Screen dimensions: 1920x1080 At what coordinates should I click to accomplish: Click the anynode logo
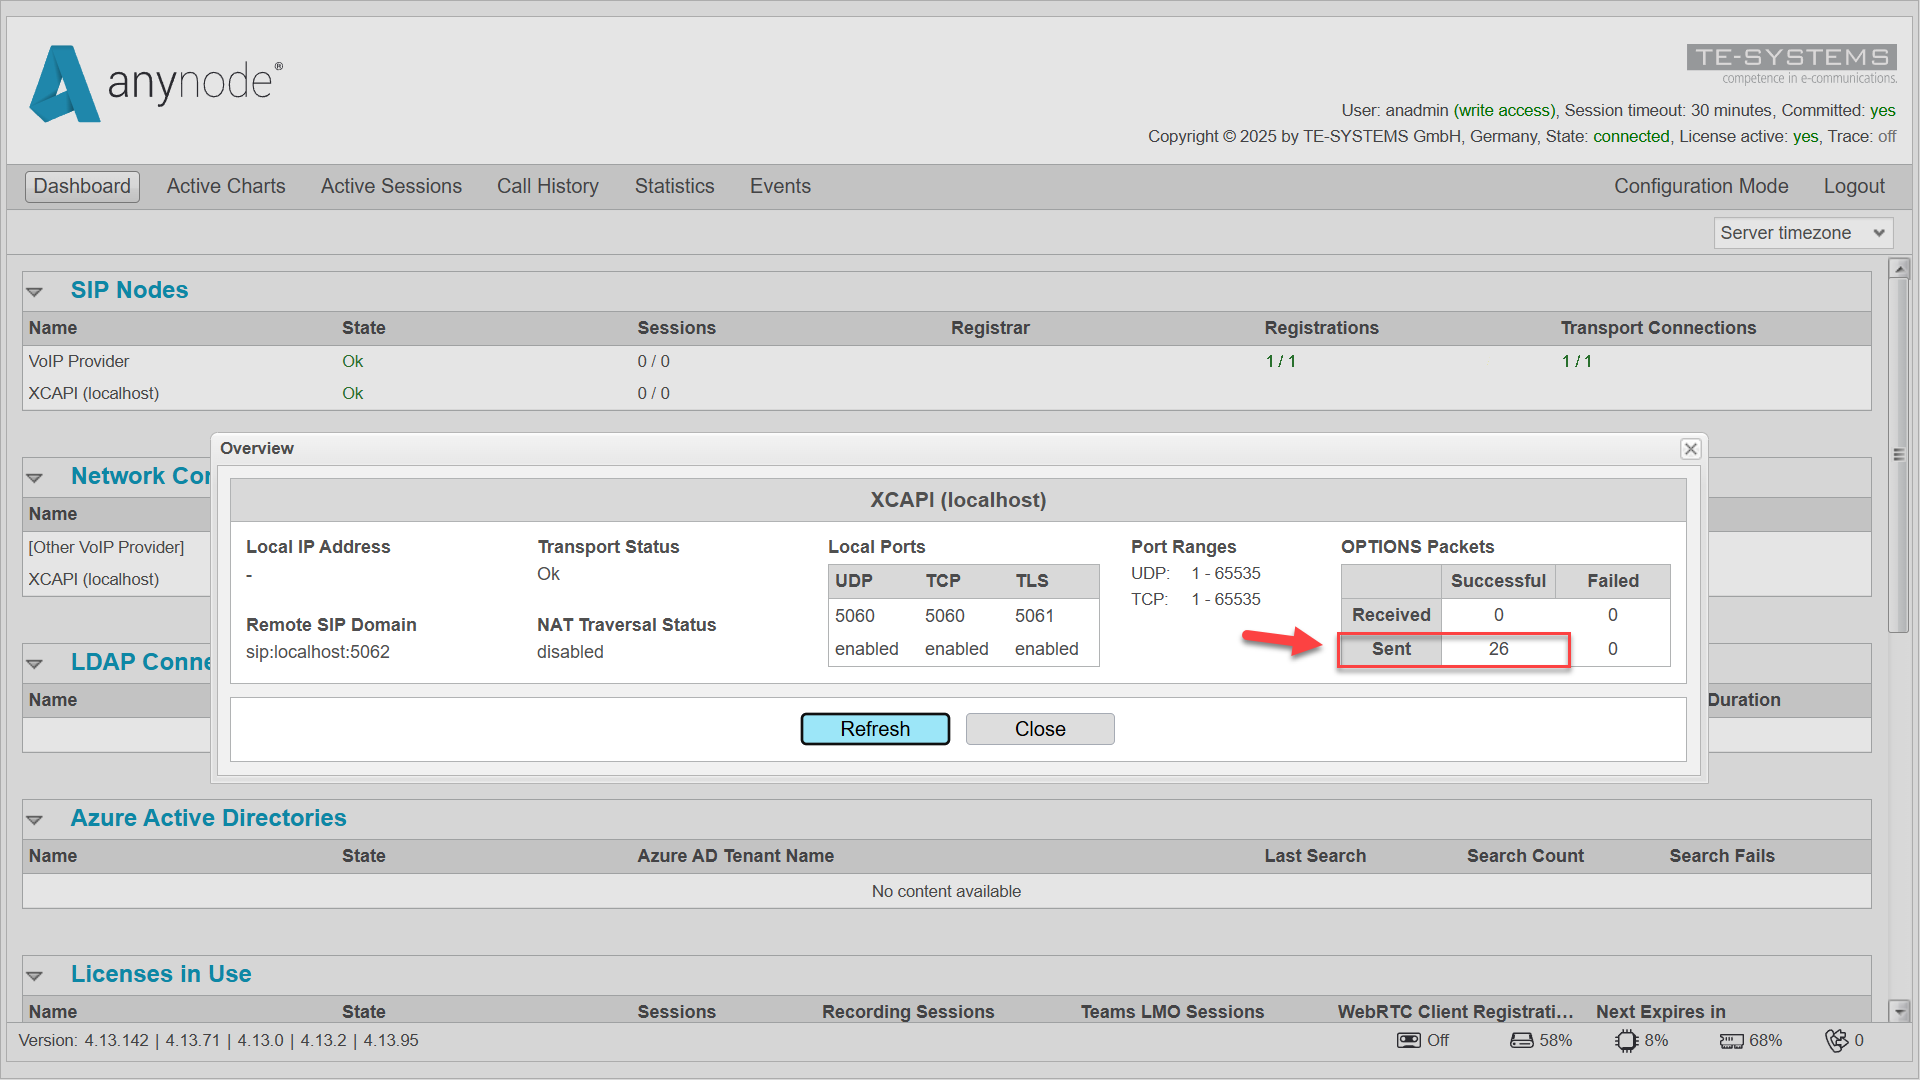156,83
